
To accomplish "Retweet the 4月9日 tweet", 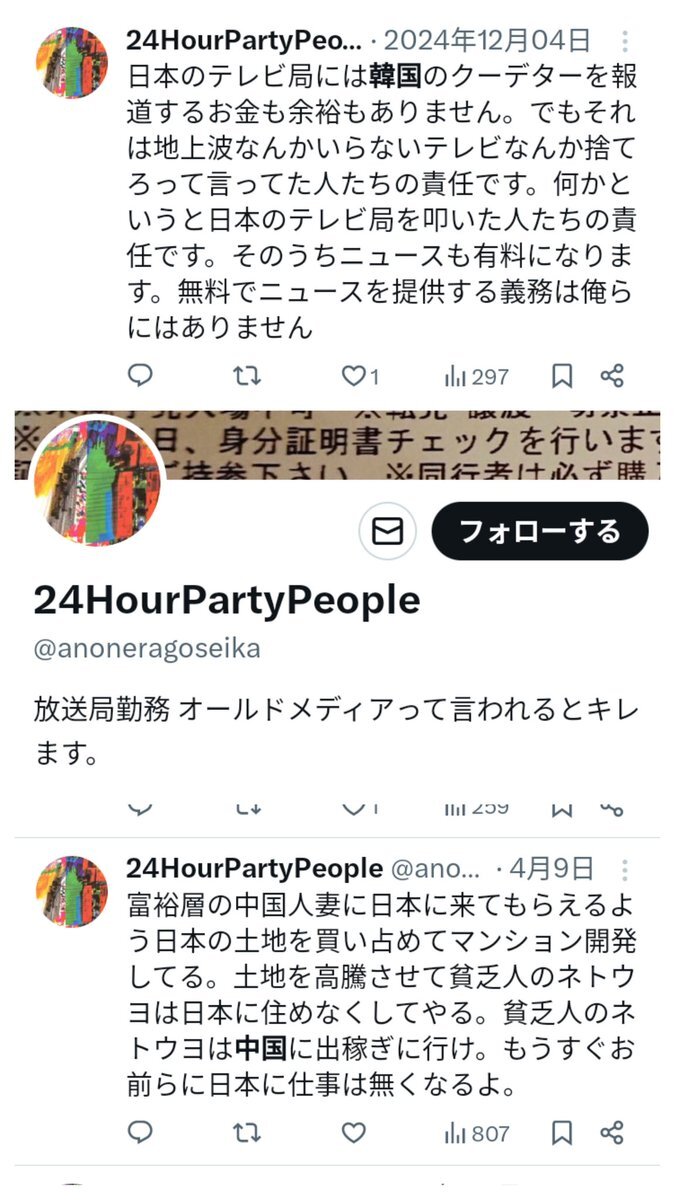I will [x=247, y=1133].
